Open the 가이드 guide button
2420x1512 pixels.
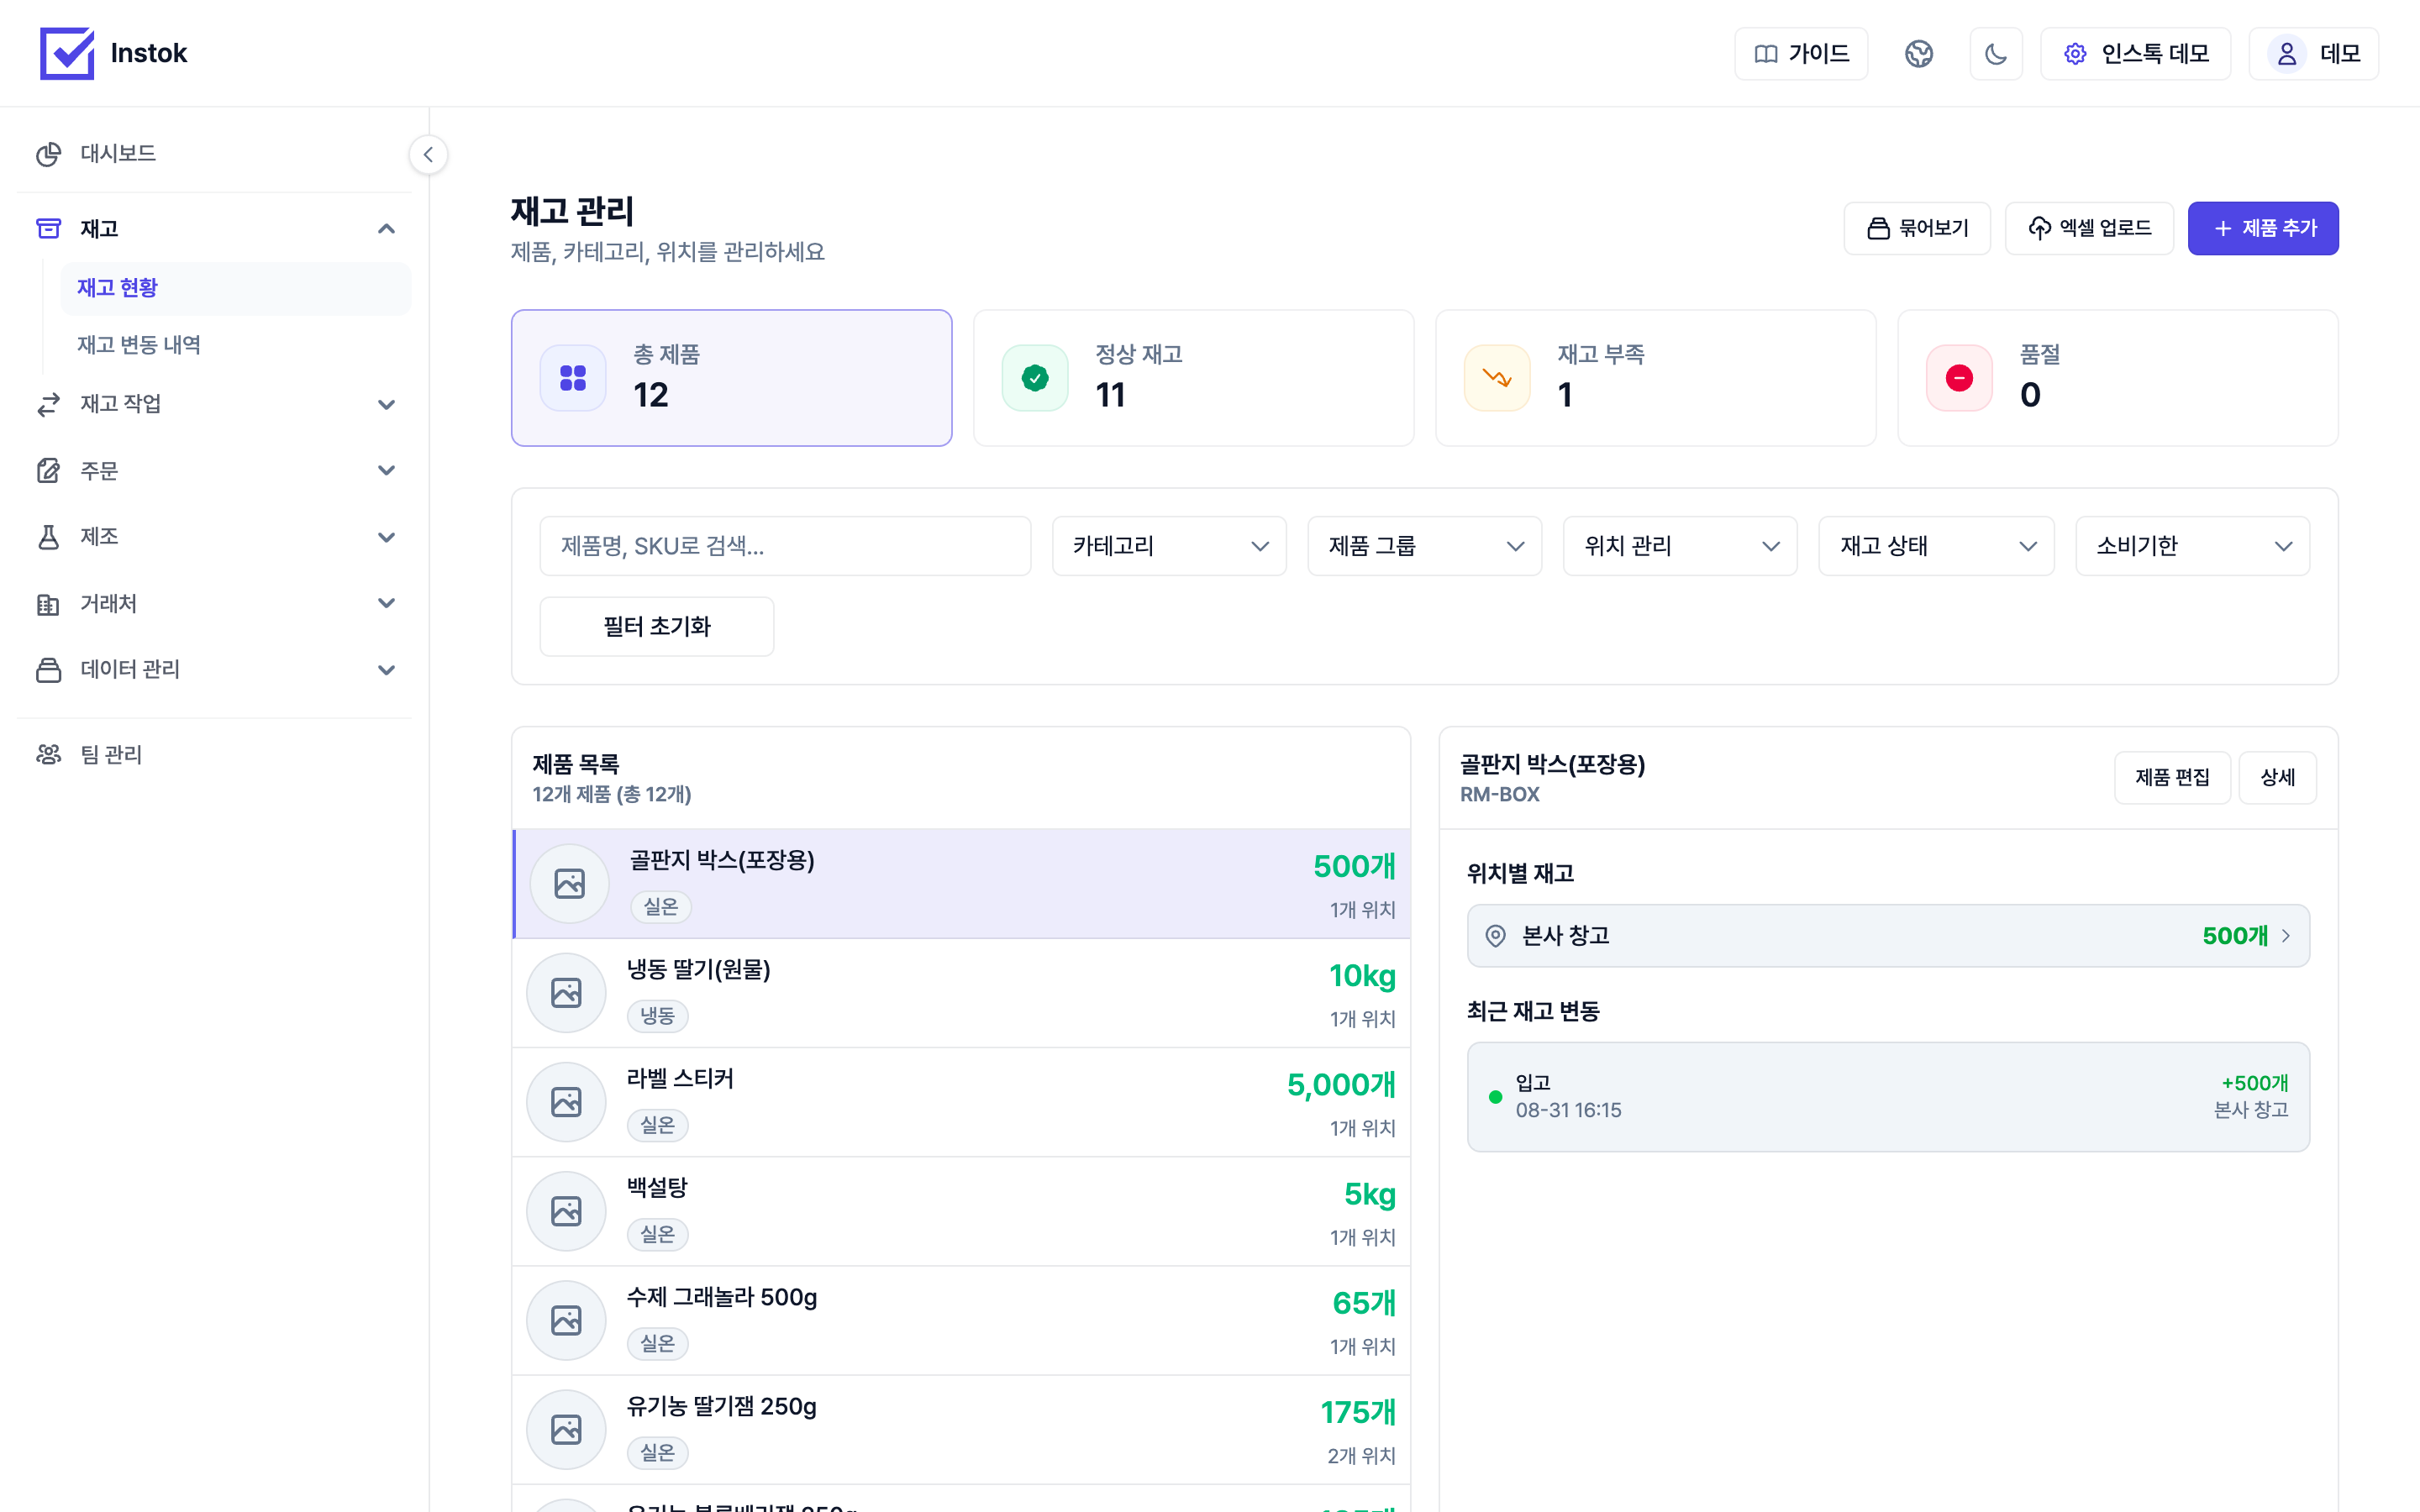1801,53
